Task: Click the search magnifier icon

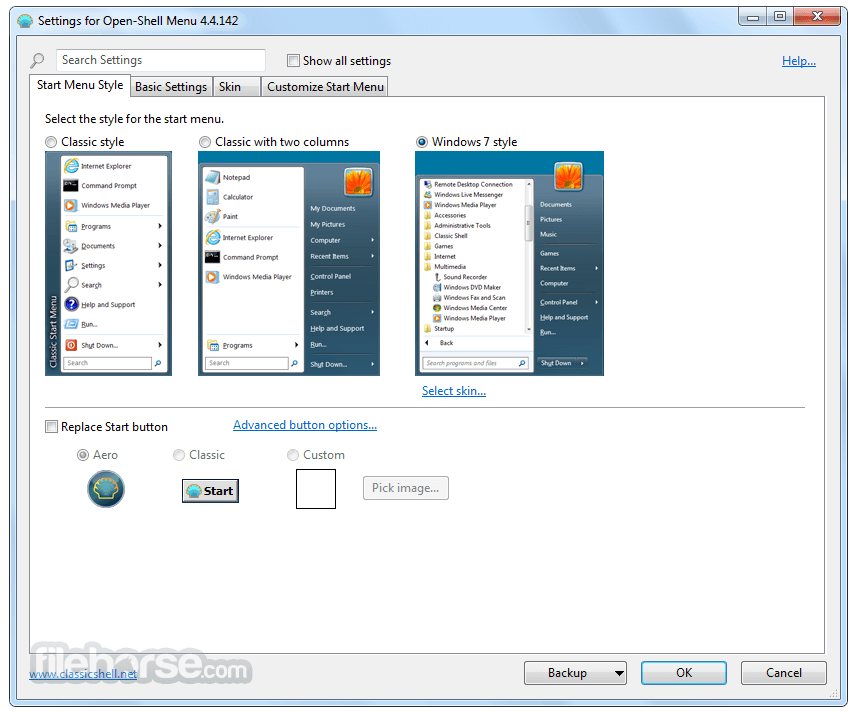Action: click(x=37, y=60)
